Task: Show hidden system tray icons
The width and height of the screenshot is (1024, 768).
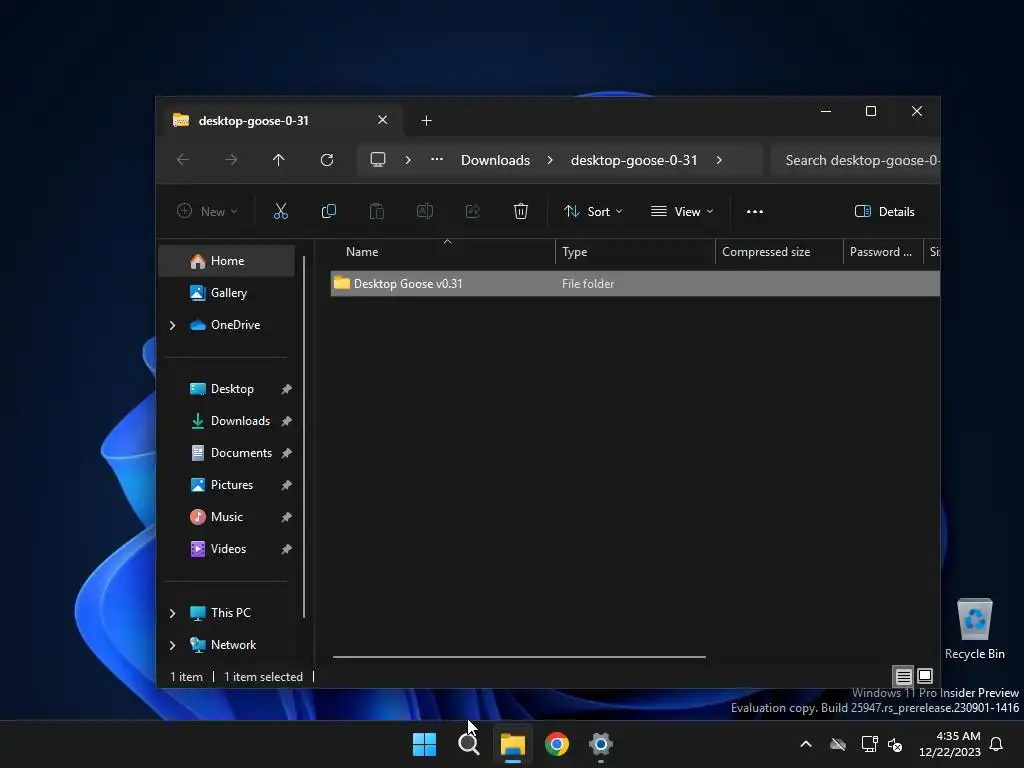Action: 806,744
